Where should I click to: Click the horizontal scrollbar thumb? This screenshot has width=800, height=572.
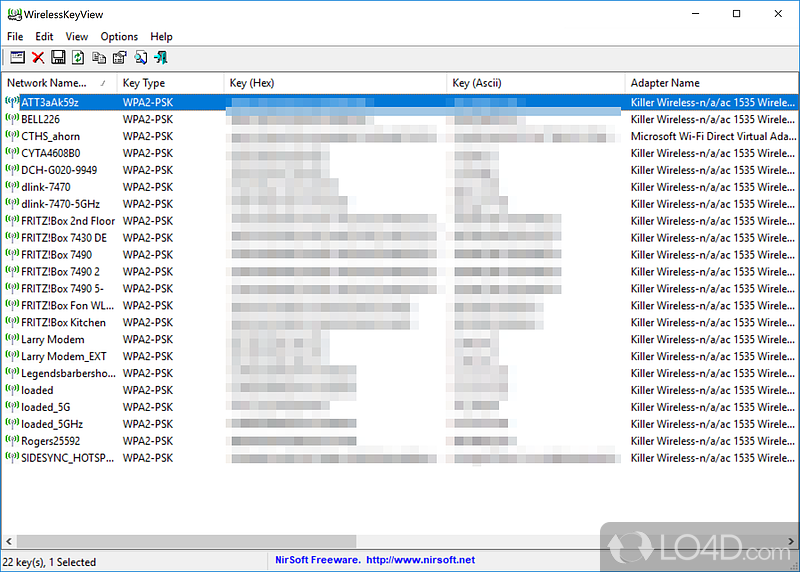tap(187, 541)
